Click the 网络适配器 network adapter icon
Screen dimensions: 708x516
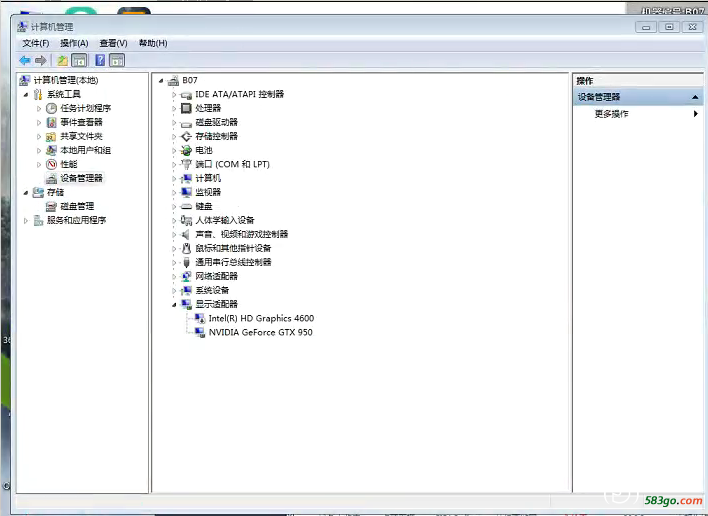pyautogui.click(x=186, y=276)
